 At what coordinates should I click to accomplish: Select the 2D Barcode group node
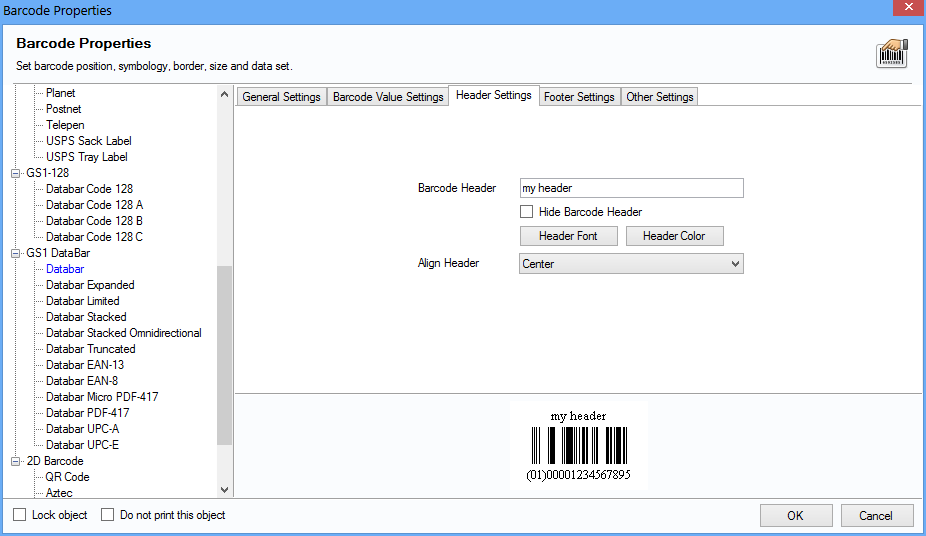click(54, 460)
